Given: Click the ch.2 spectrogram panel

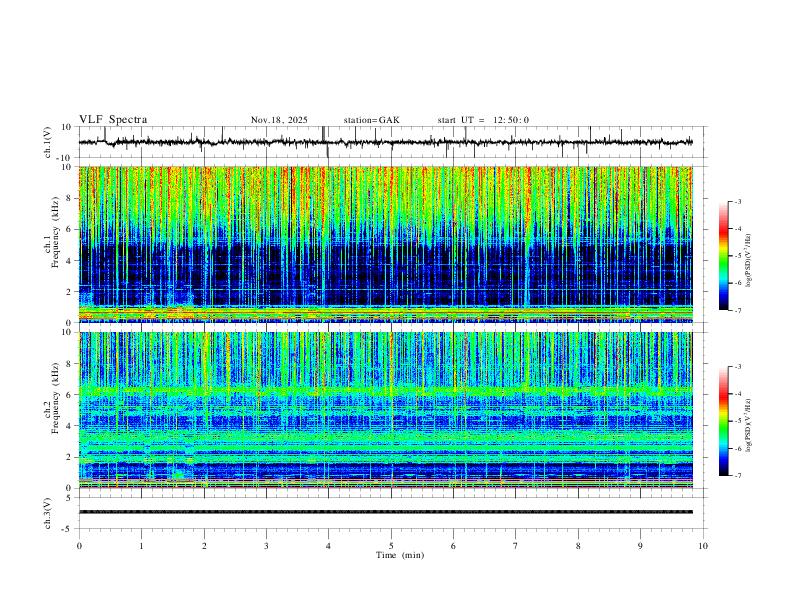Looking at the screenshot, I should coord(386,410).
